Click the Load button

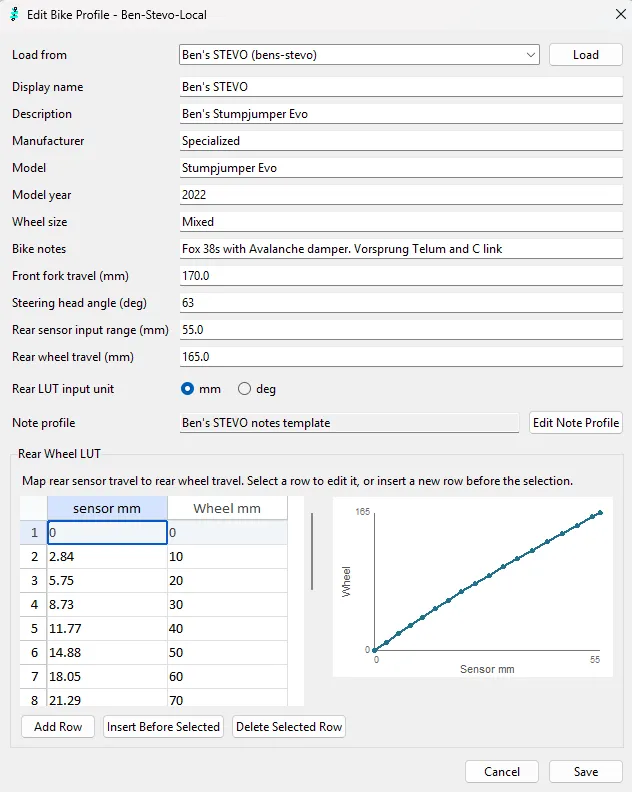click(586, 55)
